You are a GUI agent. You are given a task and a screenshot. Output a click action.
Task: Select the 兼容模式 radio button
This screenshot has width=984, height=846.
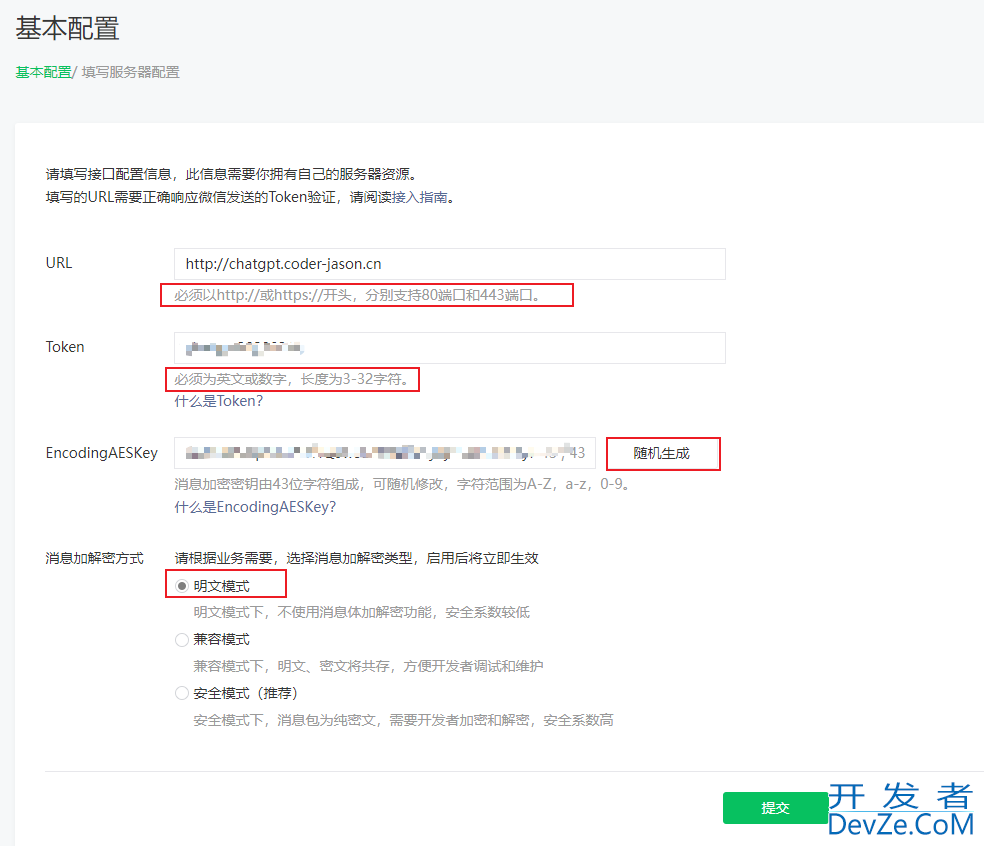(182, 640)
